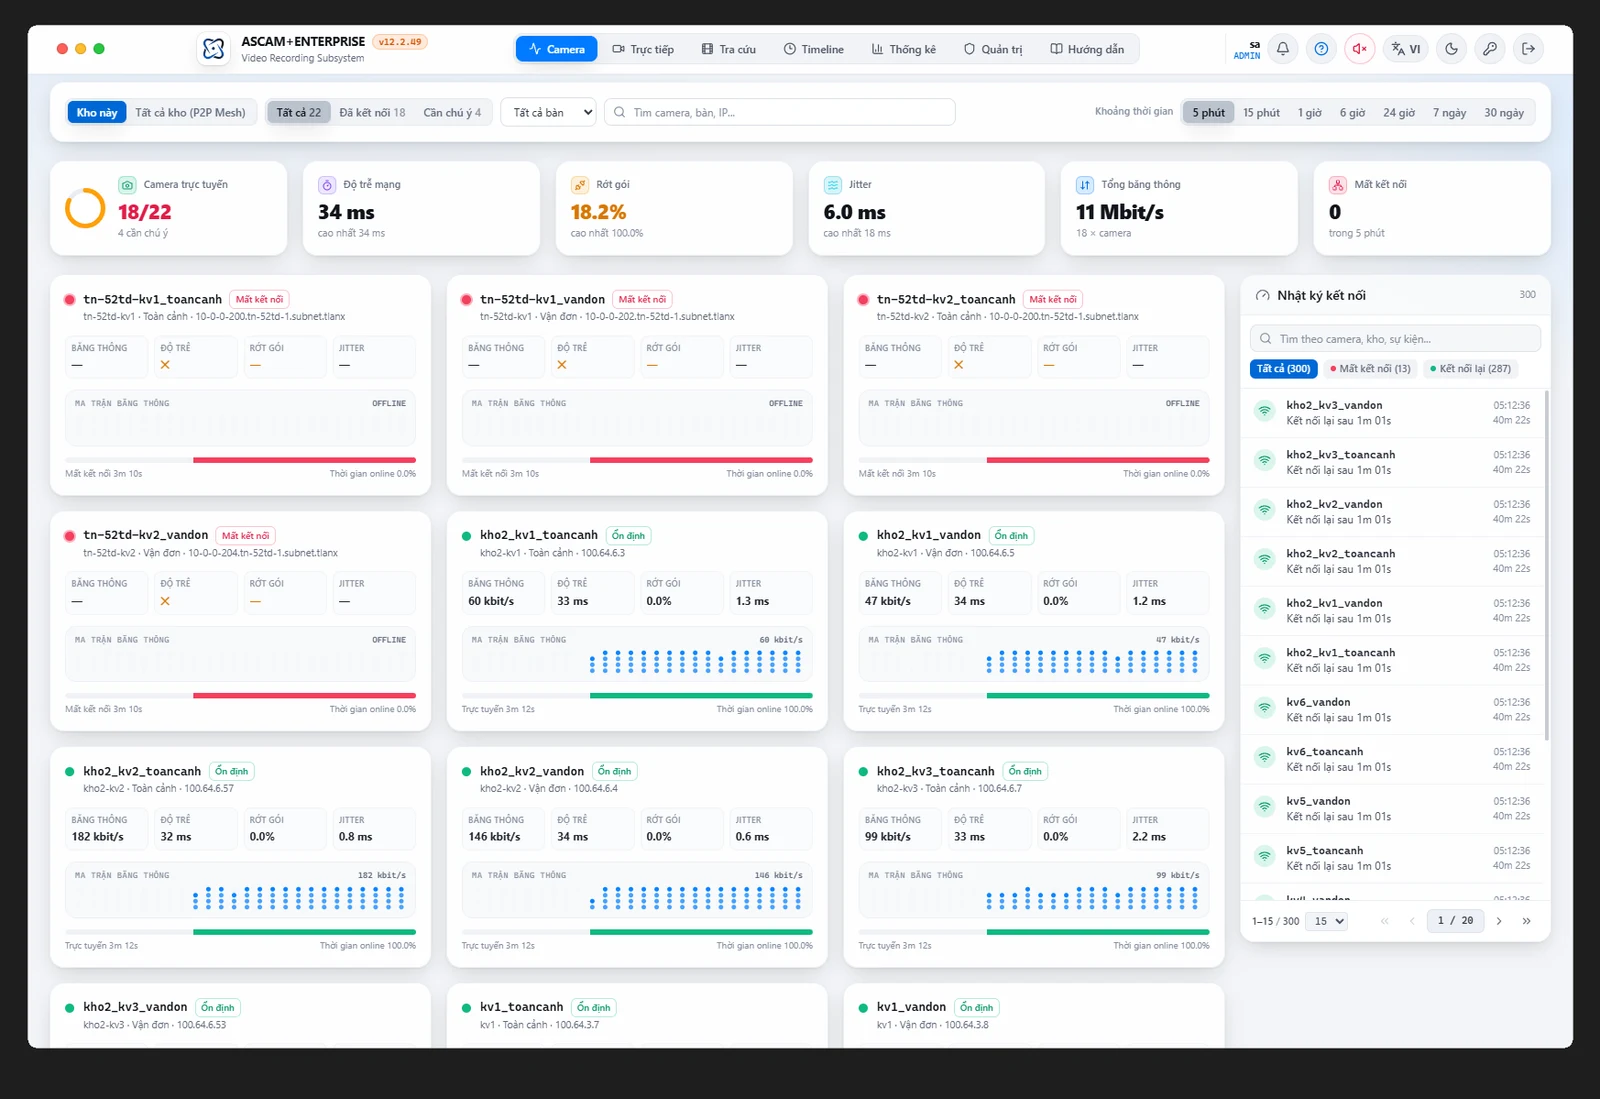The height and width of the screenshot is (1099, 1600).
Task: Open the notifications bell icon
Action: click(x=1283, y=49)
